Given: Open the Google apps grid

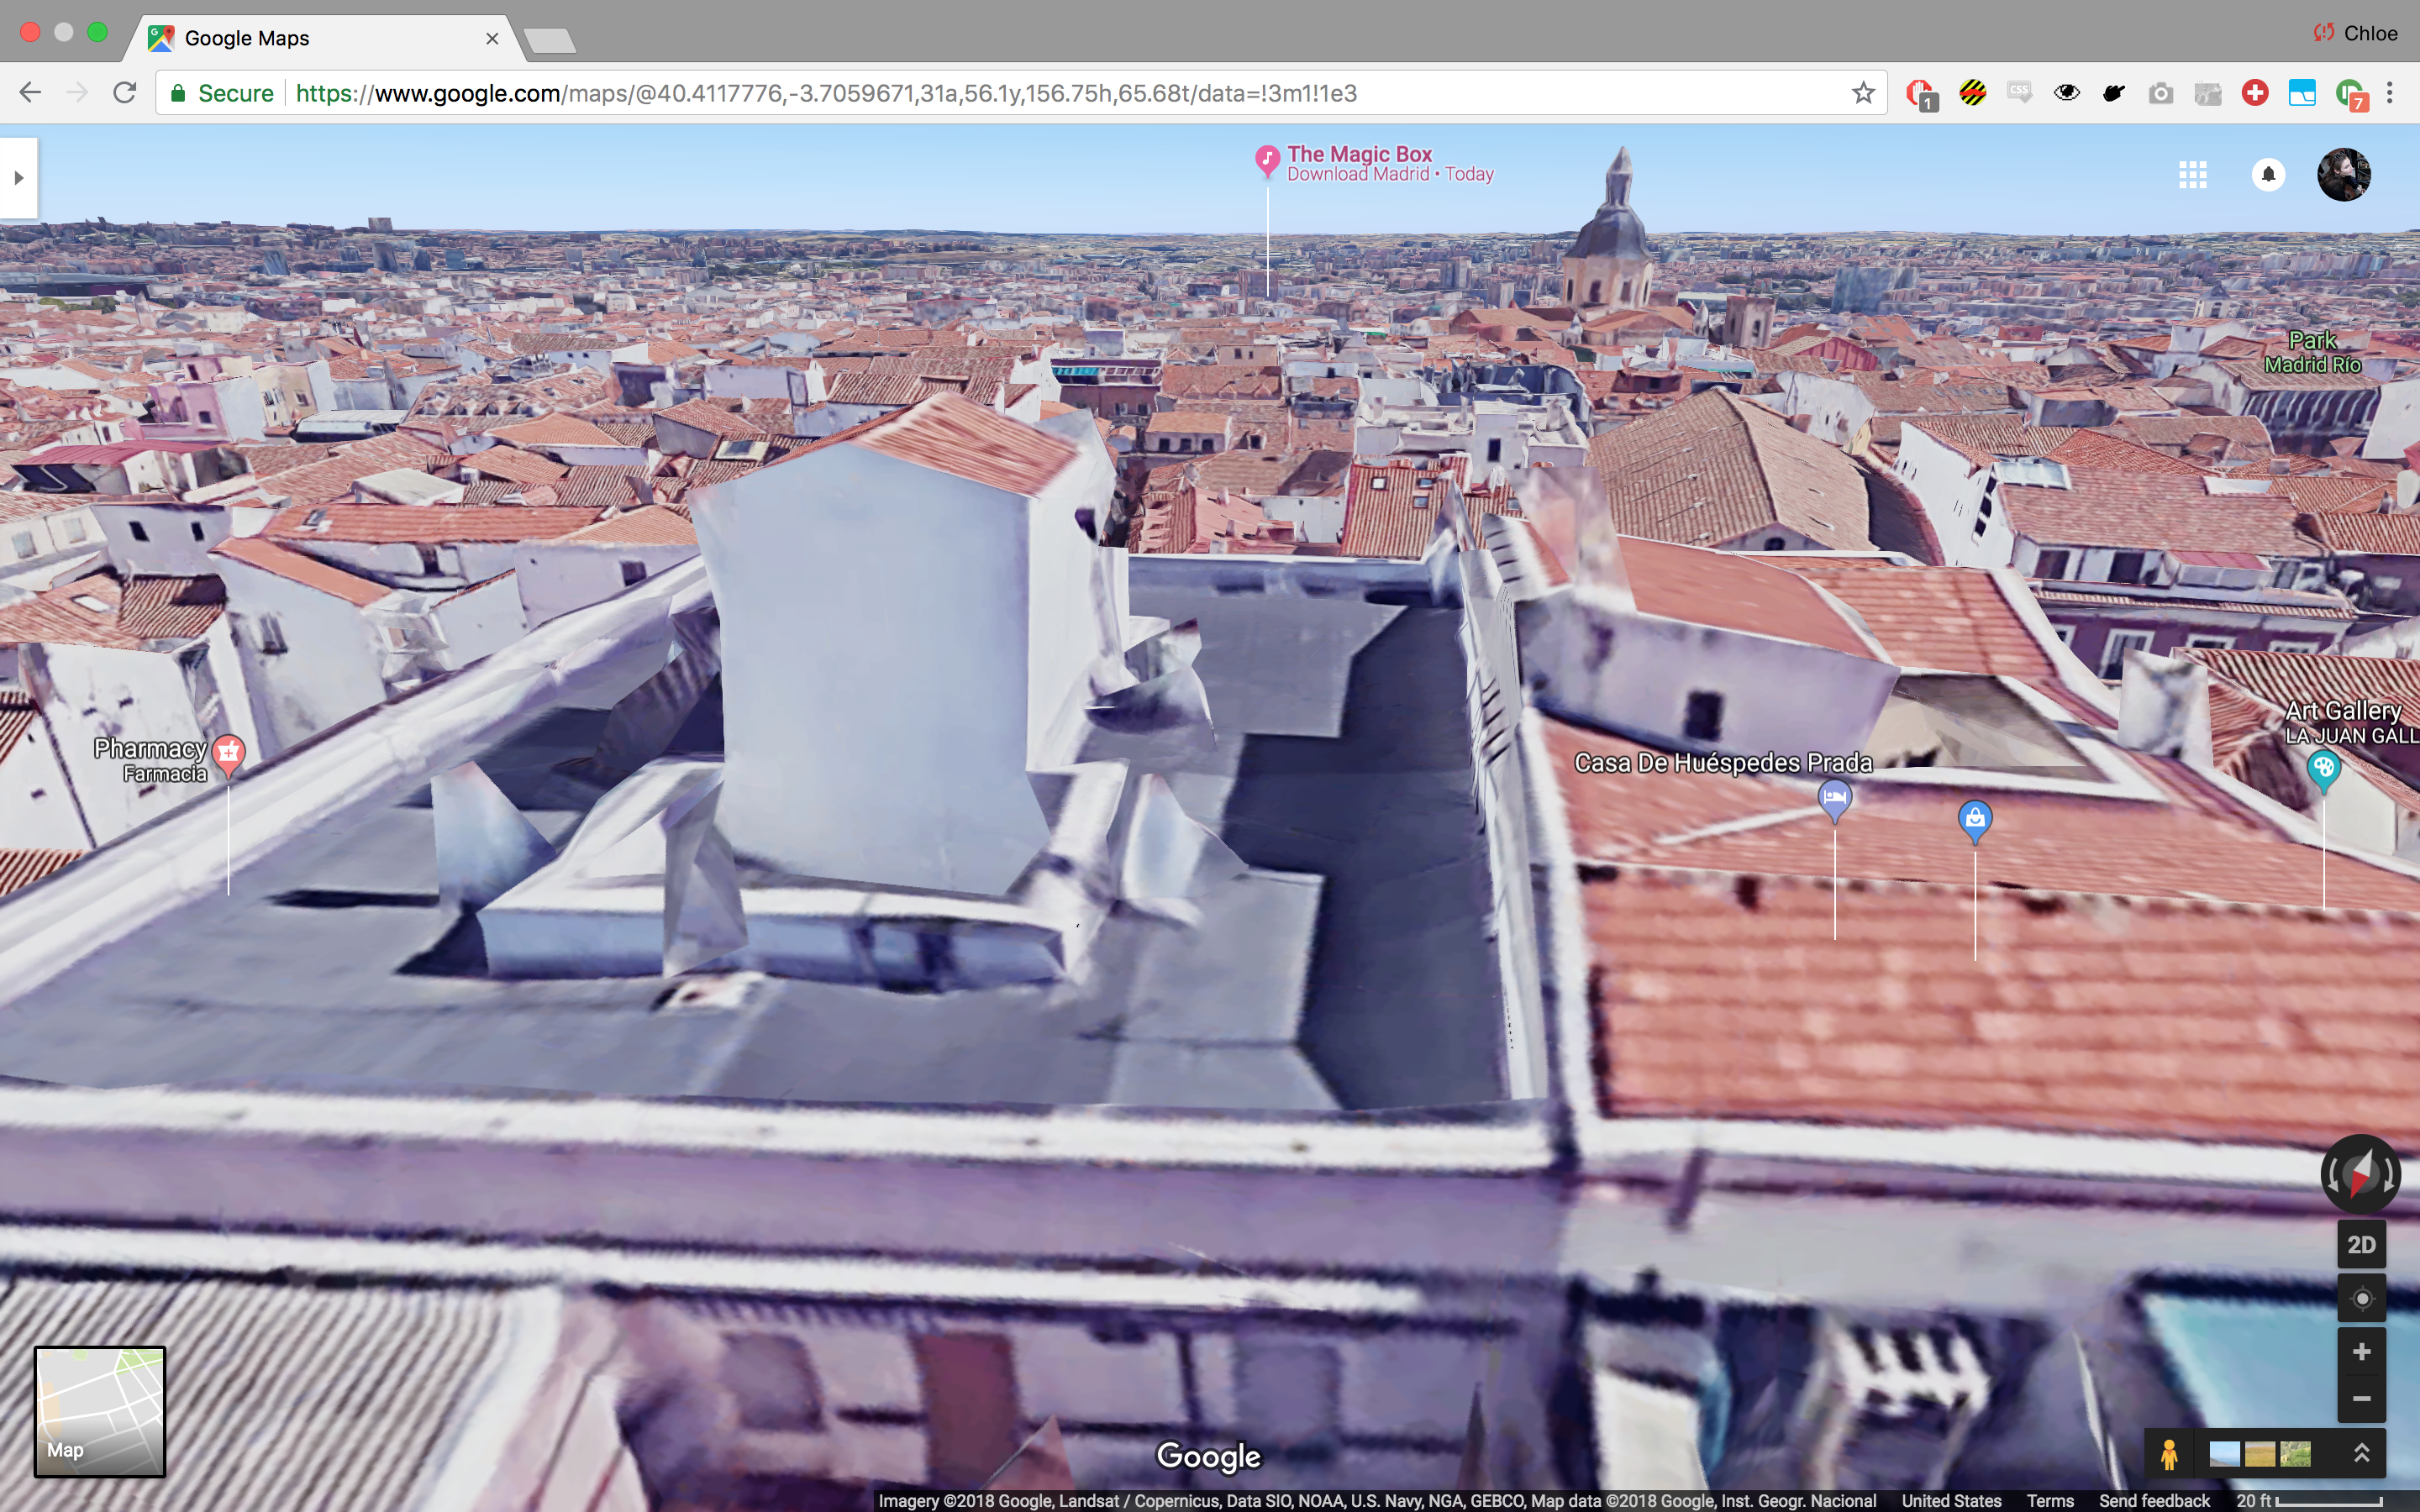Looking at the screenshot, I should pyautogui.click(x=2192, y=175).
